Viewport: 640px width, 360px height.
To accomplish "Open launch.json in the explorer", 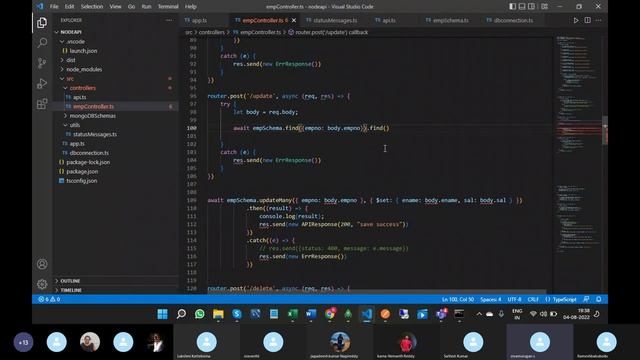I will [x=83, y=51].
